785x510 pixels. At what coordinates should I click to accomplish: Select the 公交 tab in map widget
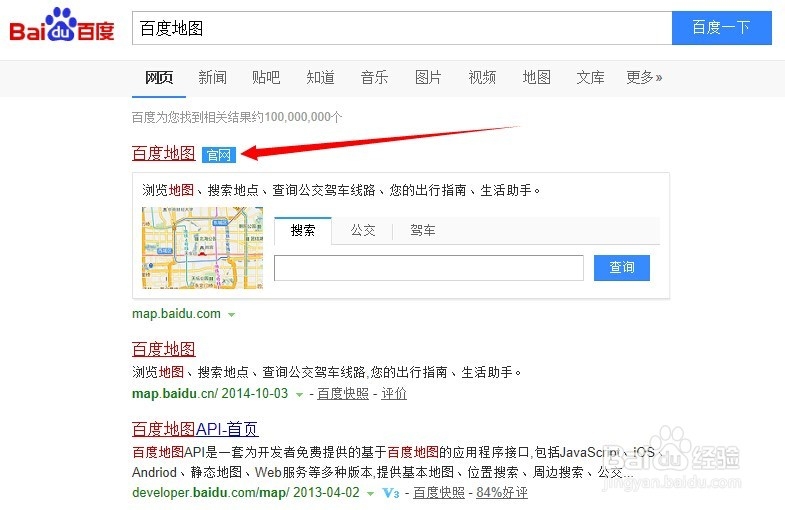pyautogui.click(x=362, y=230)
